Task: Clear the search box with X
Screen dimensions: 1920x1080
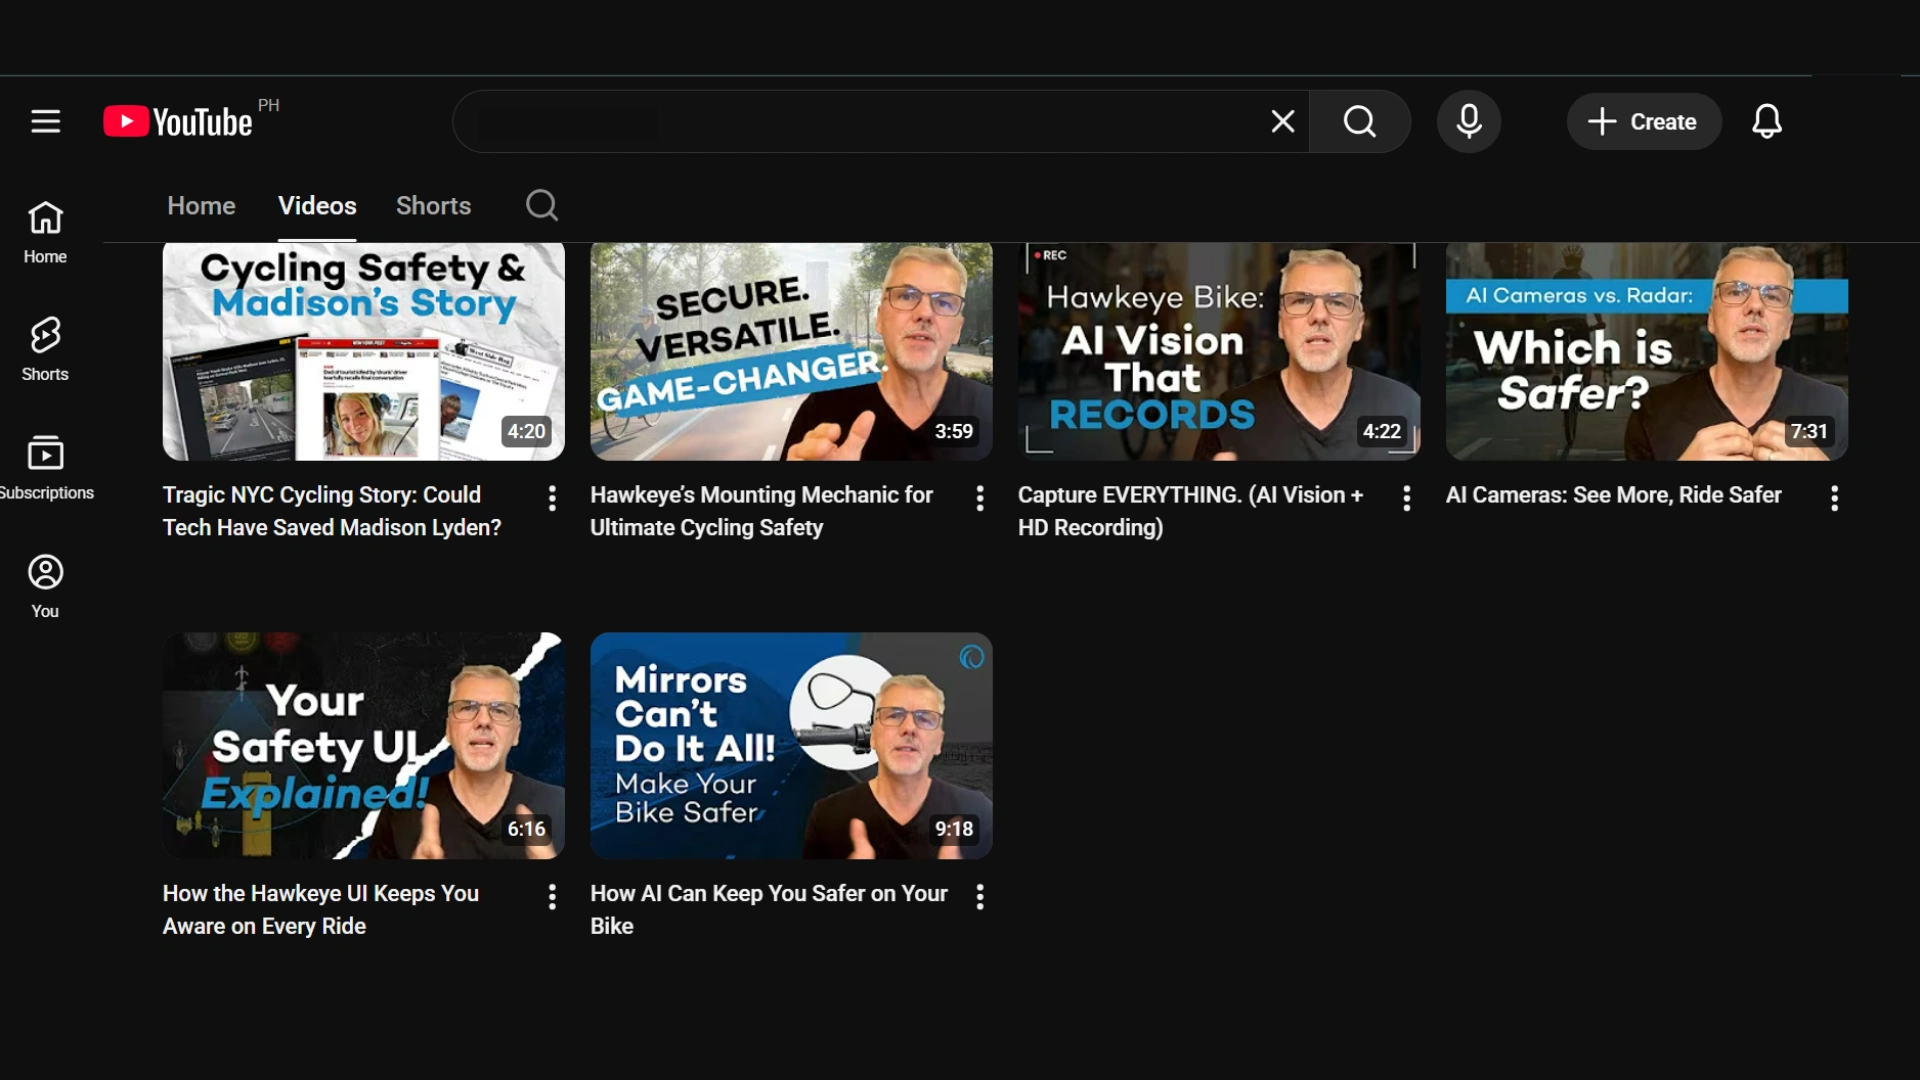Action: [x=1282, y=122]
